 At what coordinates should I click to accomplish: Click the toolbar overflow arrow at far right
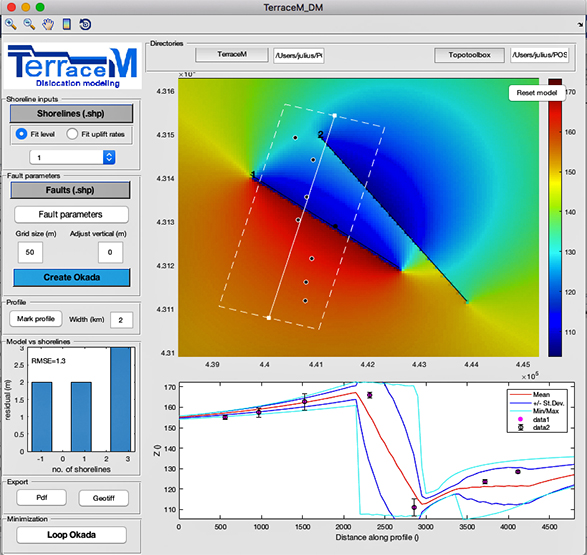(x=580, y=25)
